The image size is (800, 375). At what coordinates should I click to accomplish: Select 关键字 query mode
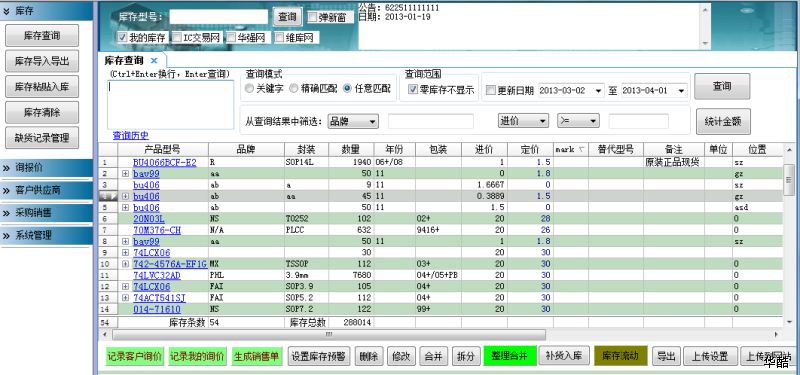click(249, 88)
